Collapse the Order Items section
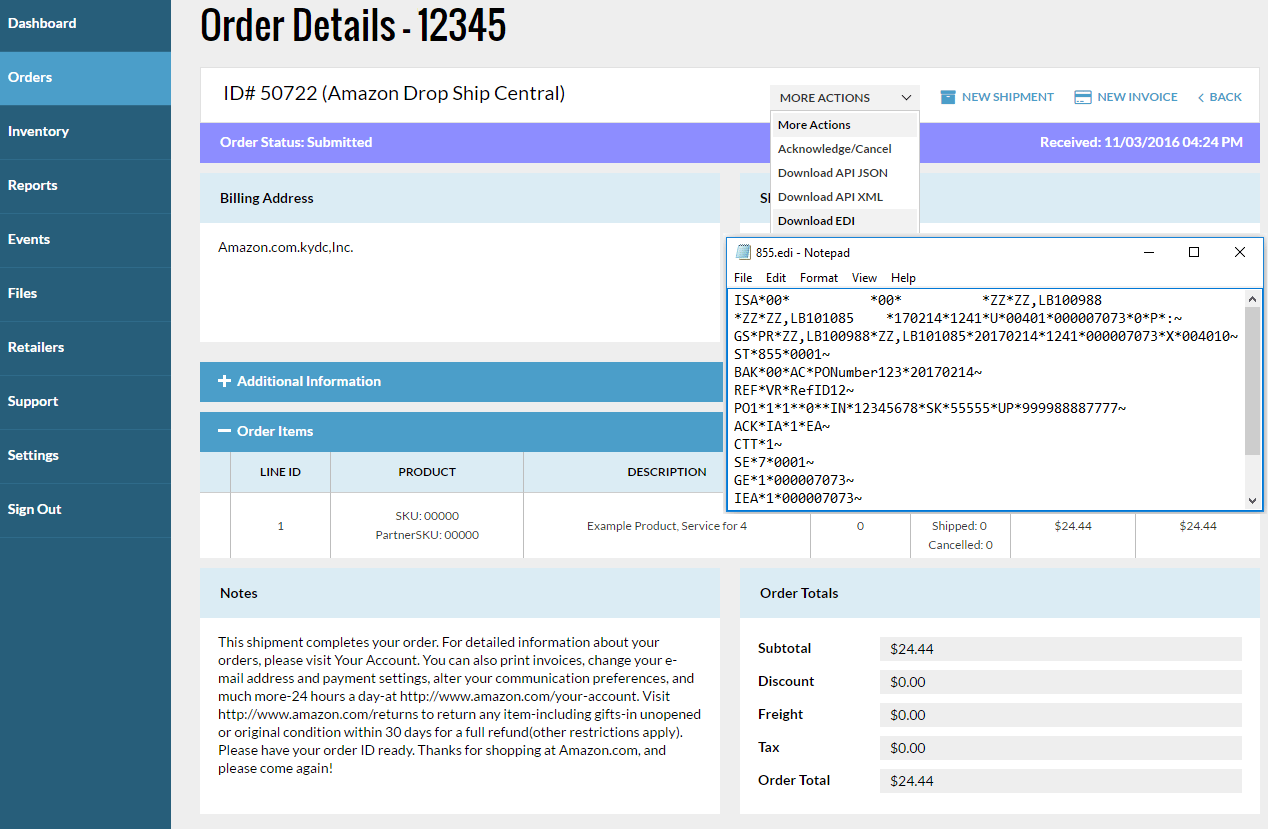 coord(275,431)
